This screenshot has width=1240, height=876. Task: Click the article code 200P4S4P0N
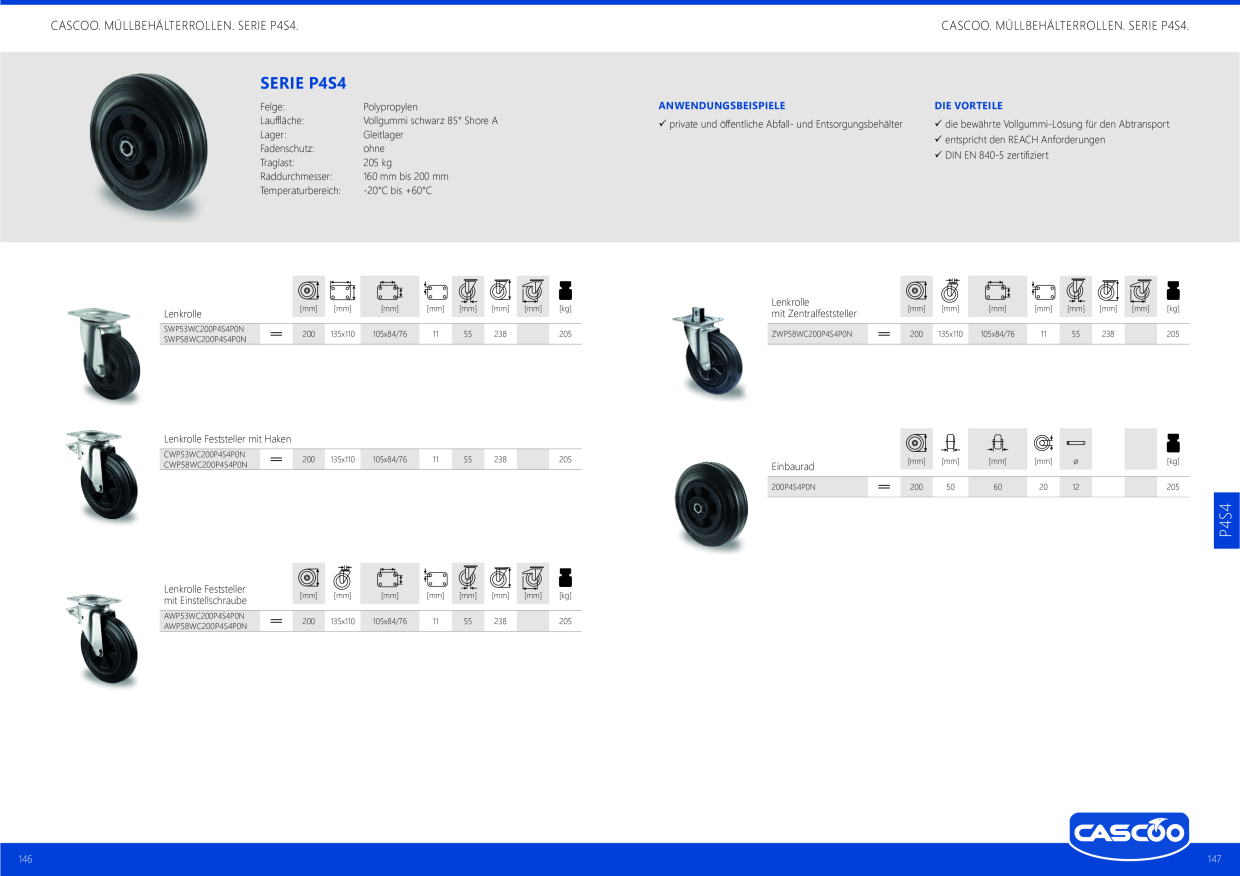click(794, 487)
